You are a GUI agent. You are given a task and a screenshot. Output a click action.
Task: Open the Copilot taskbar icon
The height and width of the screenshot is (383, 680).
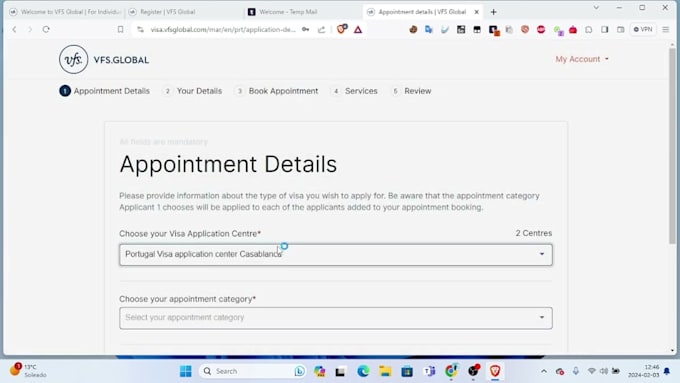point(320,371)
